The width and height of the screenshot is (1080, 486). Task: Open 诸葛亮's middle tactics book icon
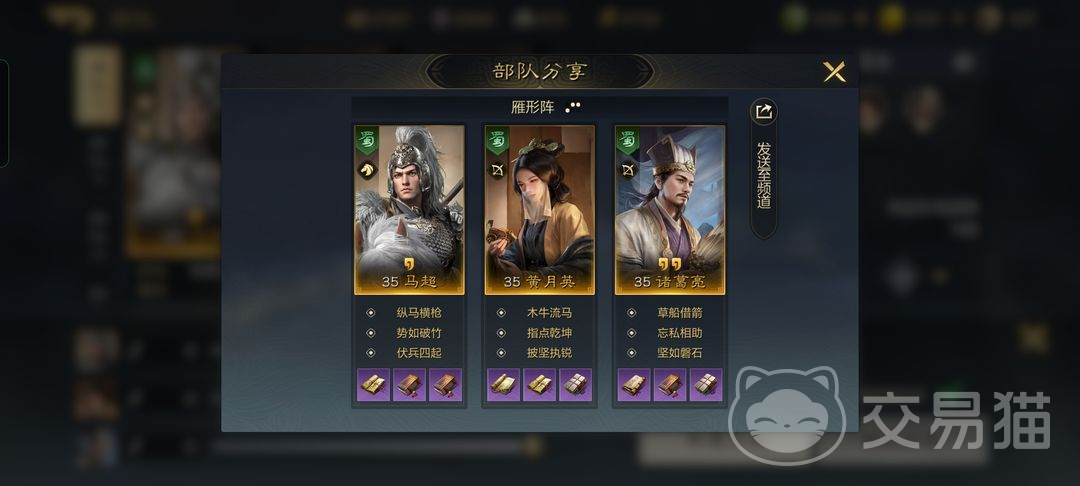point(669,385)
